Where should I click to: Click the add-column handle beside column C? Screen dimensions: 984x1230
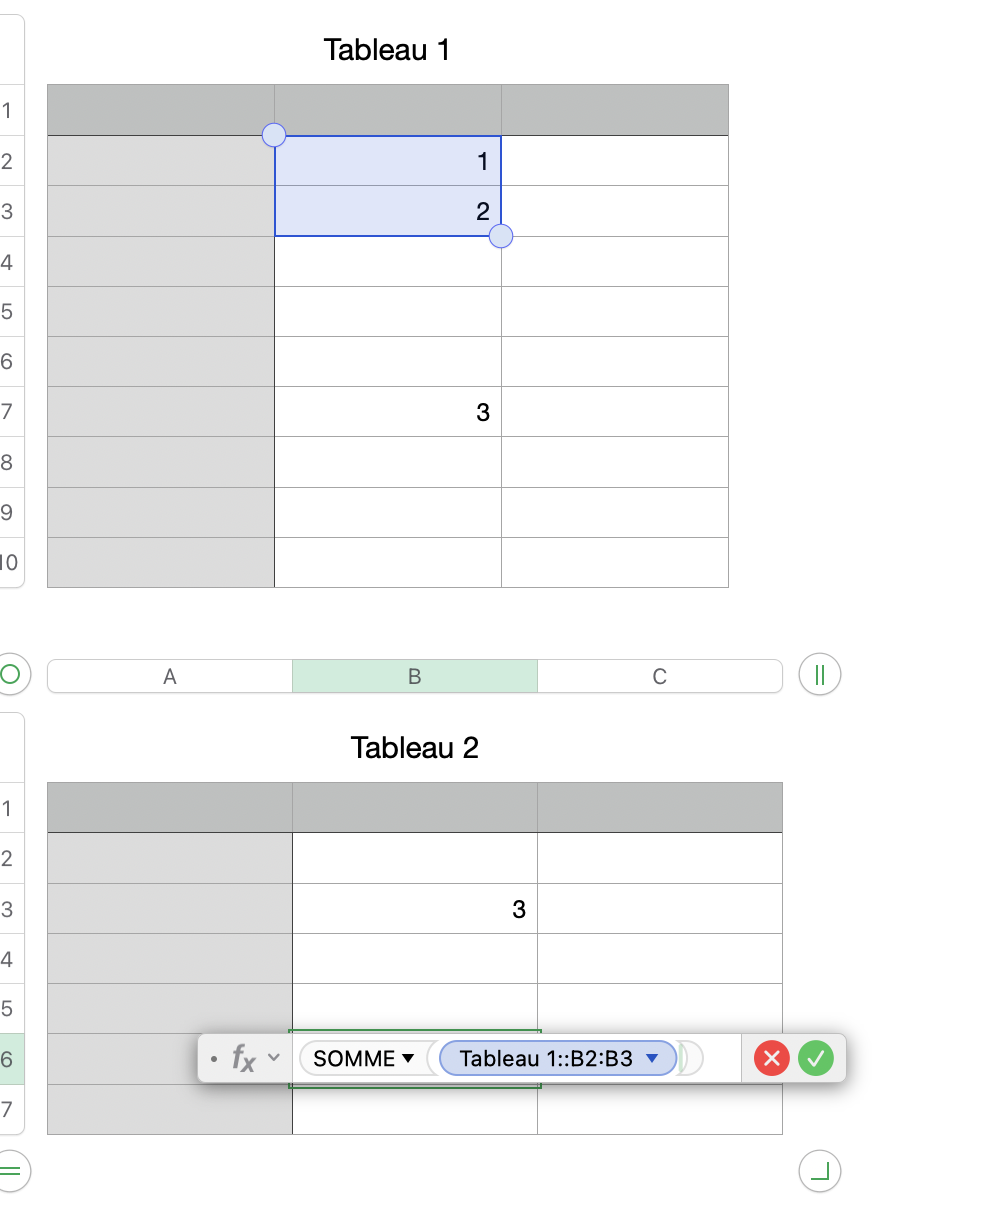tap(820, 675)
